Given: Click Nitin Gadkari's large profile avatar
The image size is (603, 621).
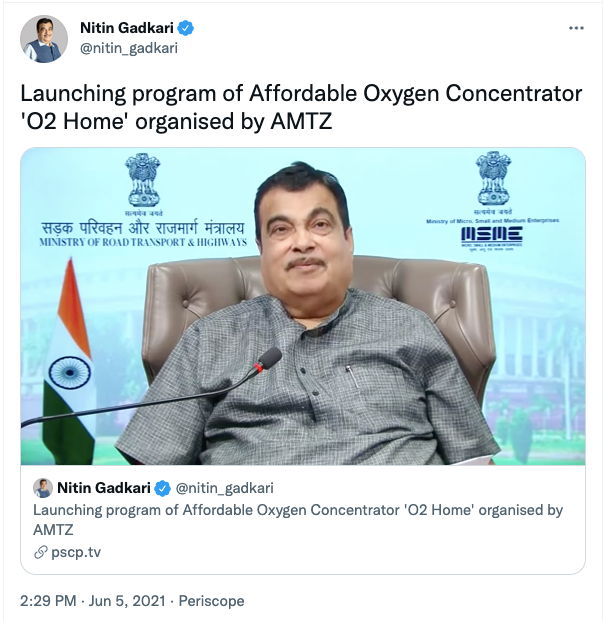Looking at the screenshot, I should pyautogui.click(x=44, y=39).
